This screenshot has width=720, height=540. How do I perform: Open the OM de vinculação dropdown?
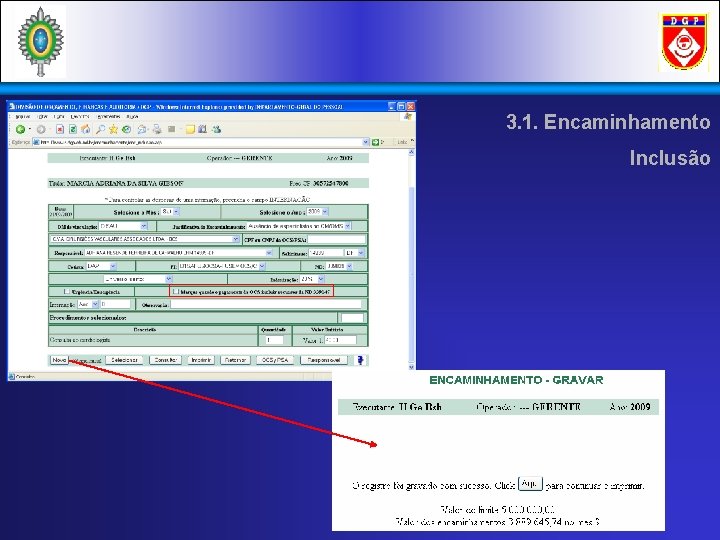coord(123,226)
